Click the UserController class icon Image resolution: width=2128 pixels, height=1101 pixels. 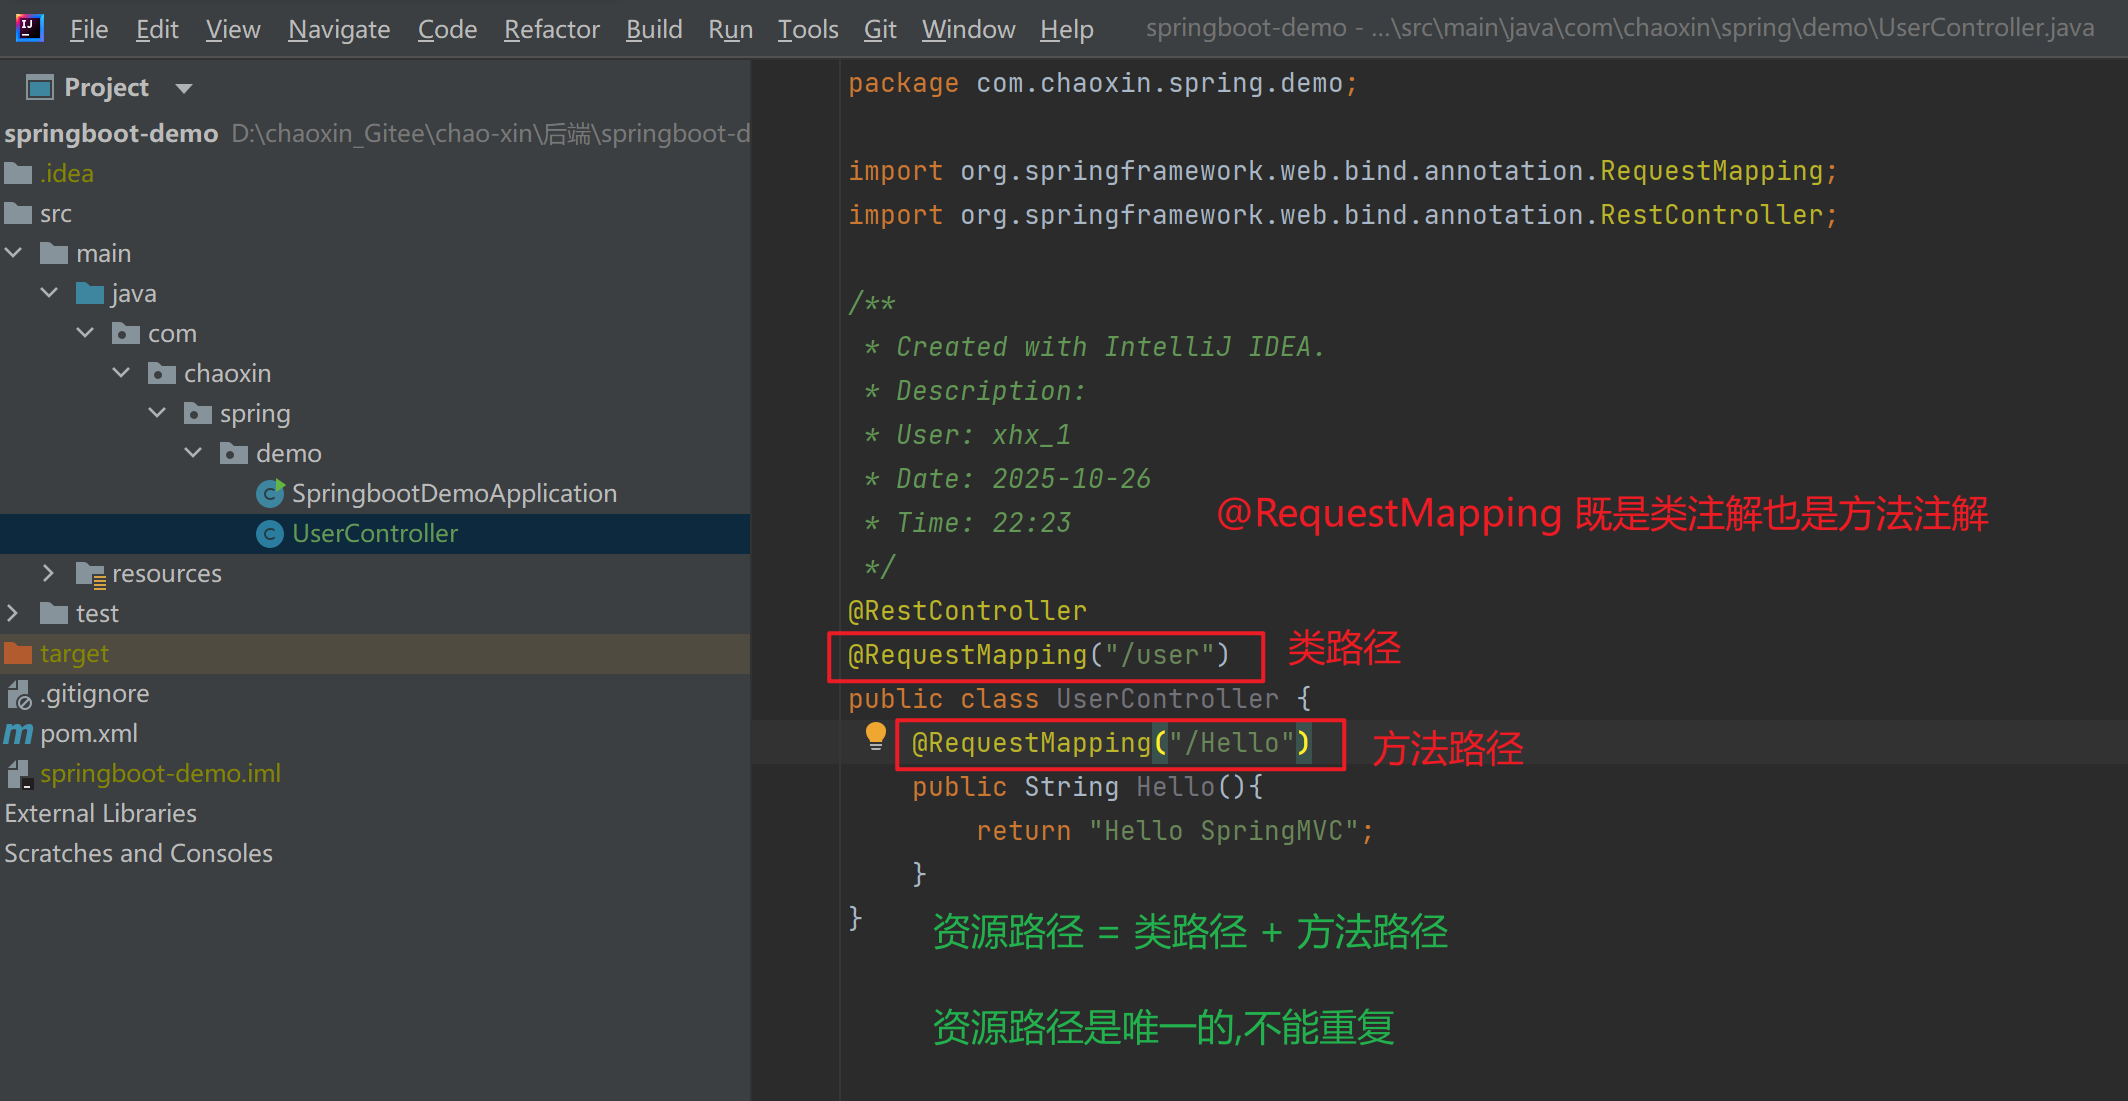point(269,534)
